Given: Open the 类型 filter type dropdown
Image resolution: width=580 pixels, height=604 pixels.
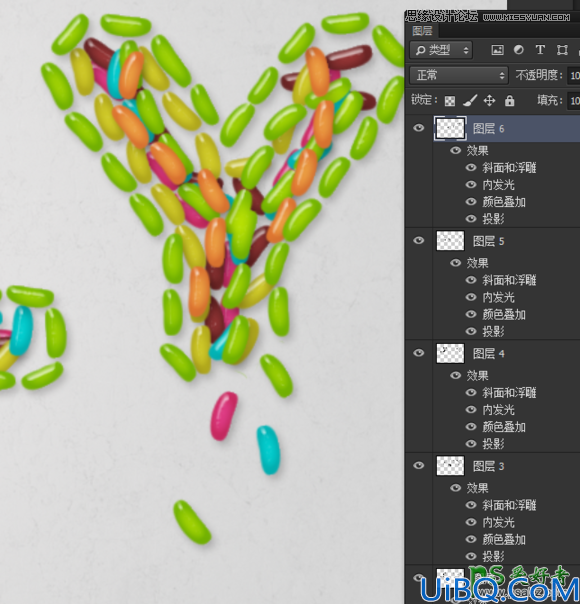Looking at the screenshot, I should click(x=441, y=50).
